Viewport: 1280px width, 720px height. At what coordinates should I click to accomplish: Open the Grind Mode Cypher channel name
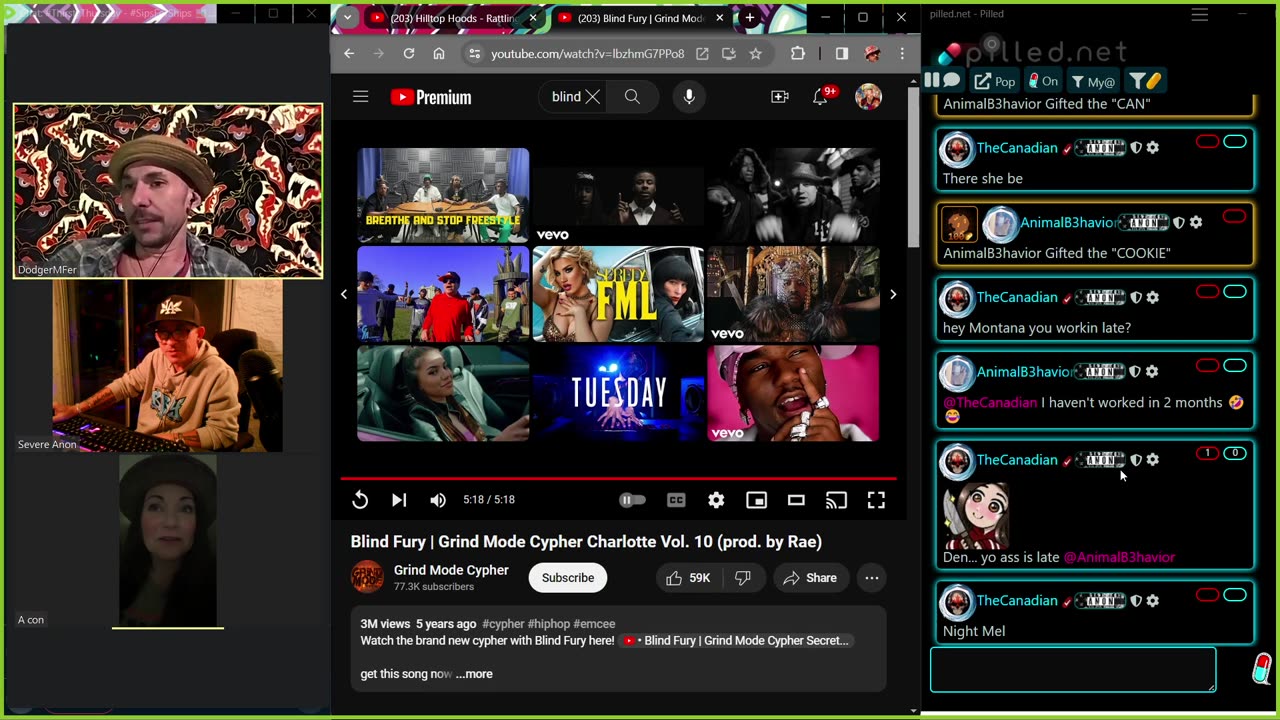click(451, 570)
